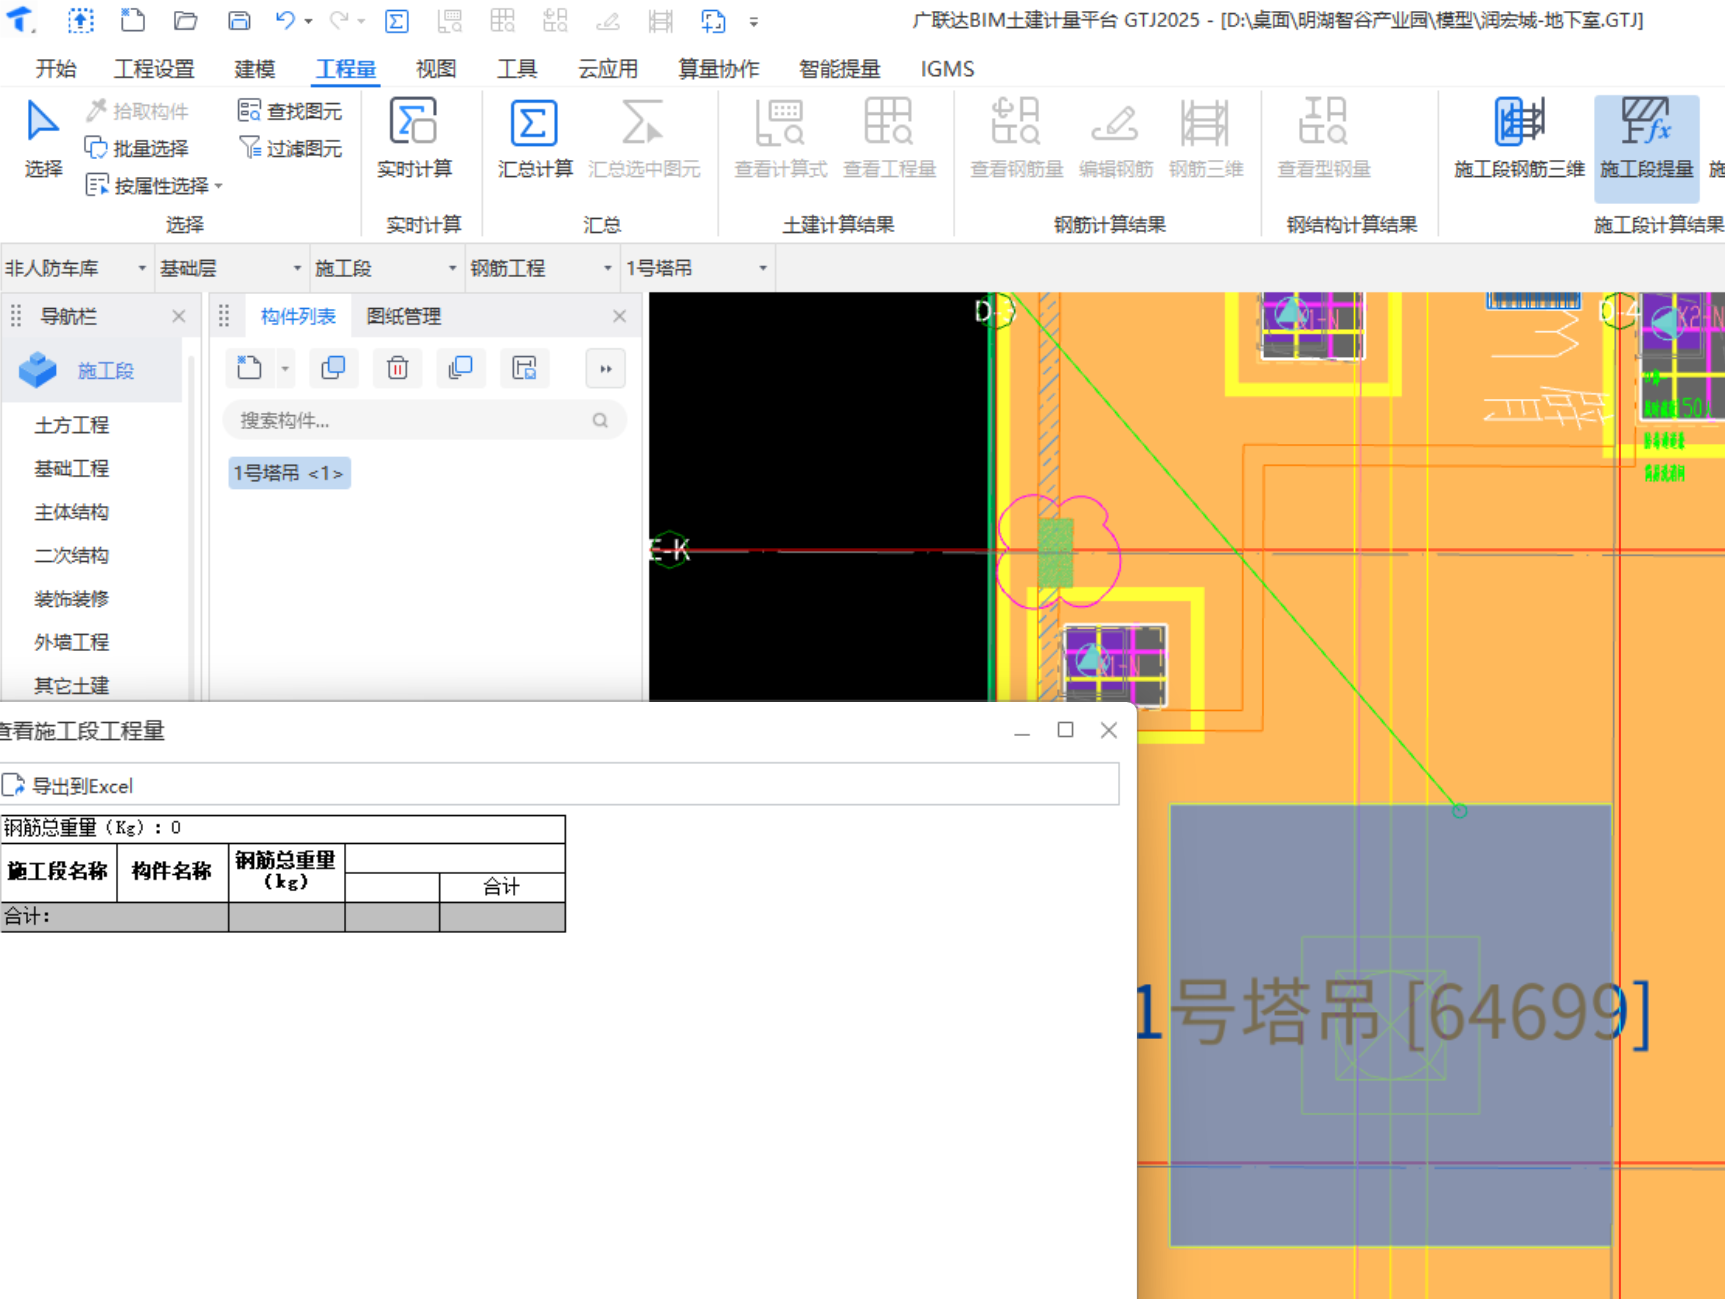The height and width of the screenshot is (1299, 1725).
Task: Select 外墙工程 in navigation bar
Action: (x=72, y=642)
